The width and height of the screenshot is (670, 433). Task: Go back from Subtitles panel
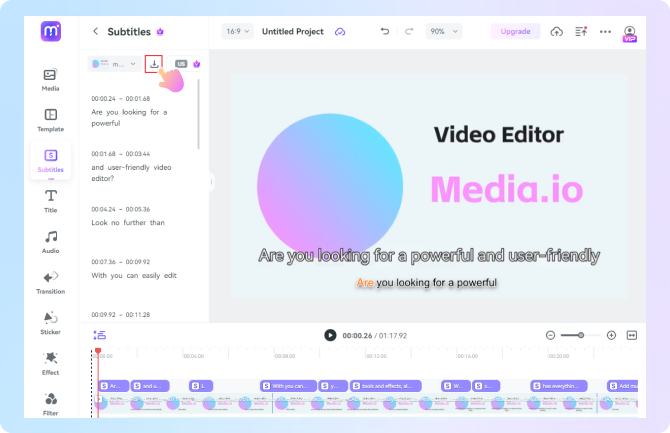[x=95, y=32]
